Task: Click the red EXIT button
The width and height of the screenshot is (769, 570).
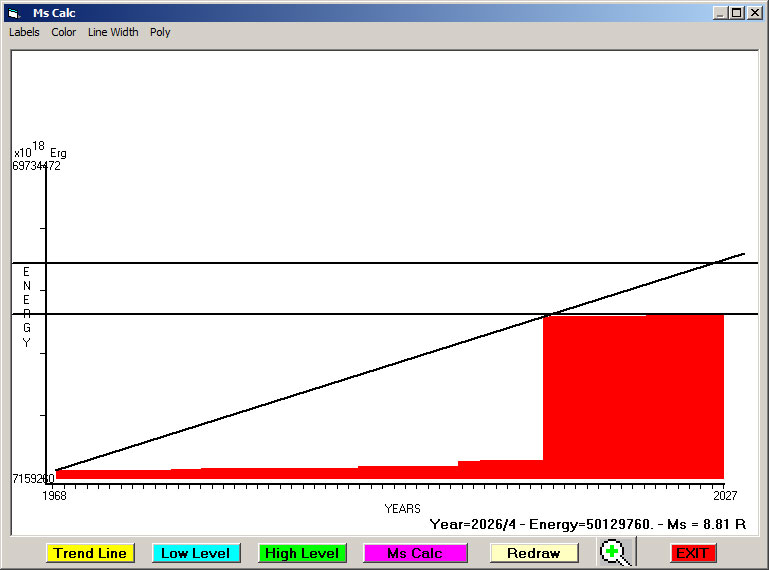Action: pyautogui.click(x=692, y=553)
